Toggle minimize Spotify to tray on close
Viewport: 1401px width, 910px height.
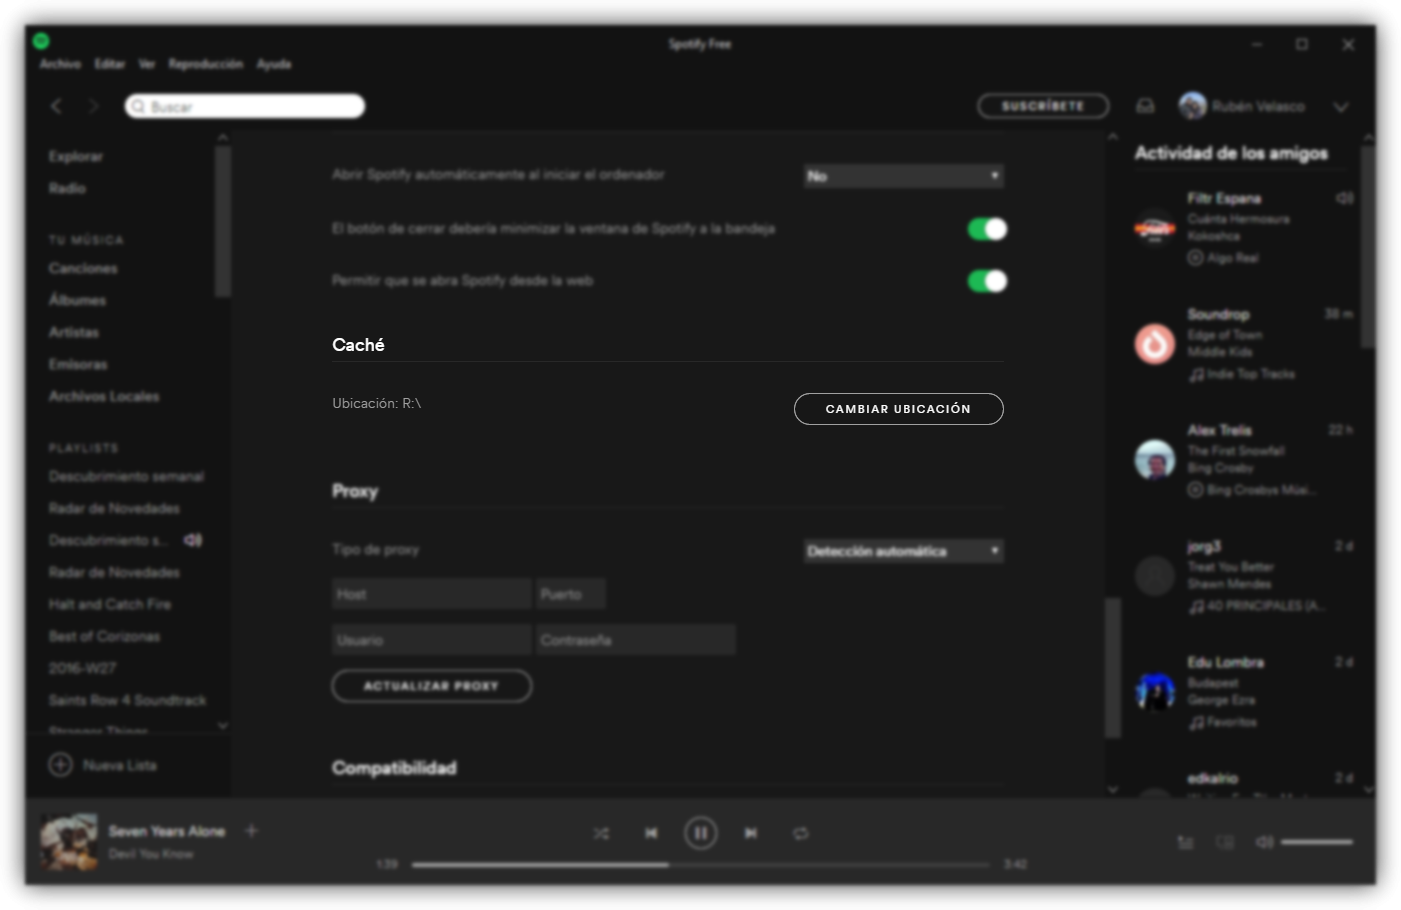pos(987,229)
